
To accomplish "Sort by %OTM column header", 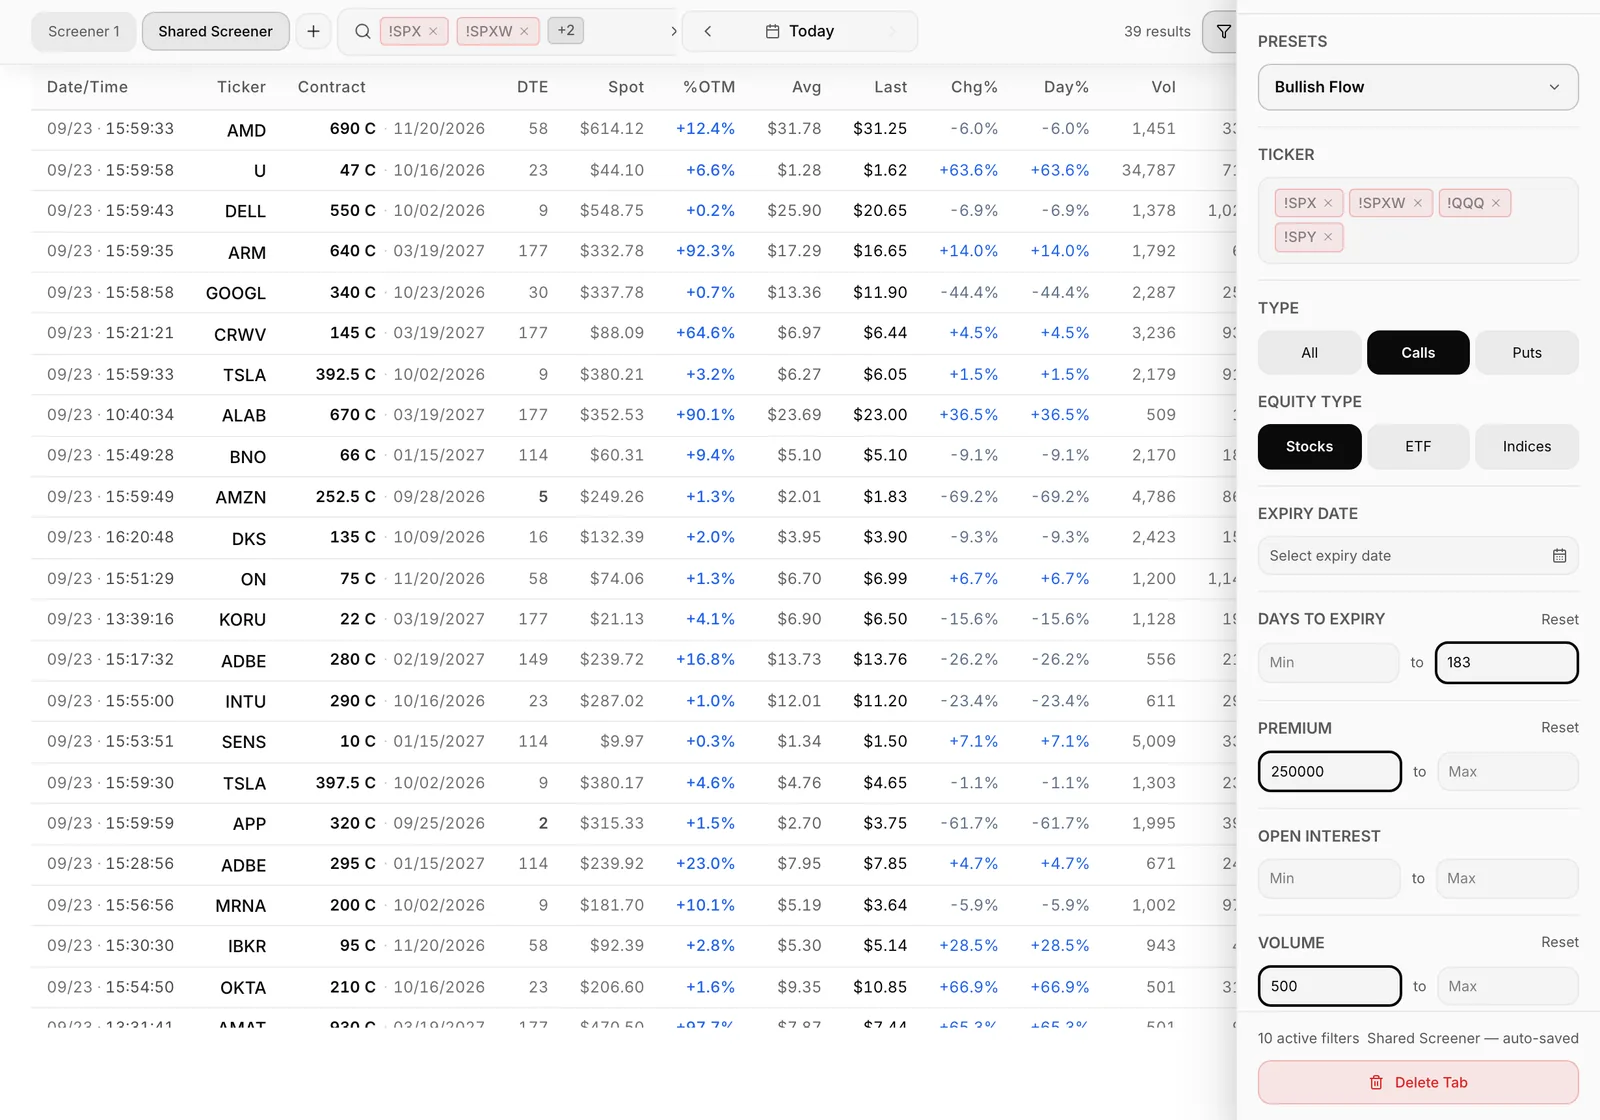I will [709, 87].
